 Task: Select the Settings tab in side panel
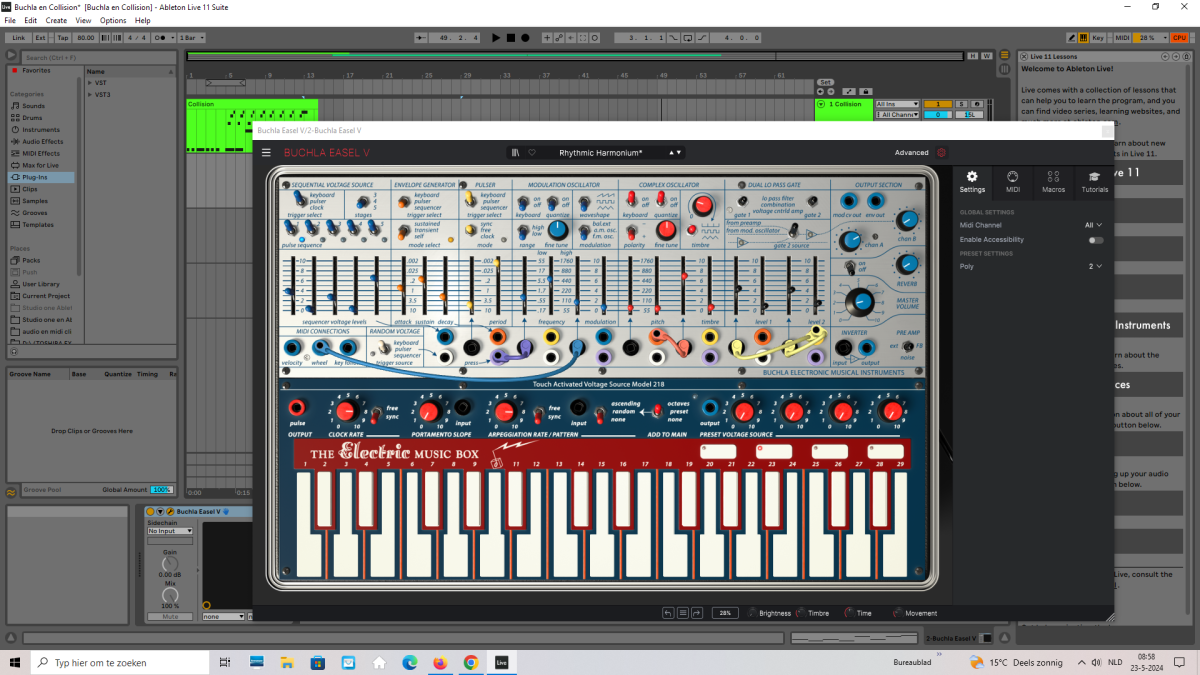[x=972, y=181]
